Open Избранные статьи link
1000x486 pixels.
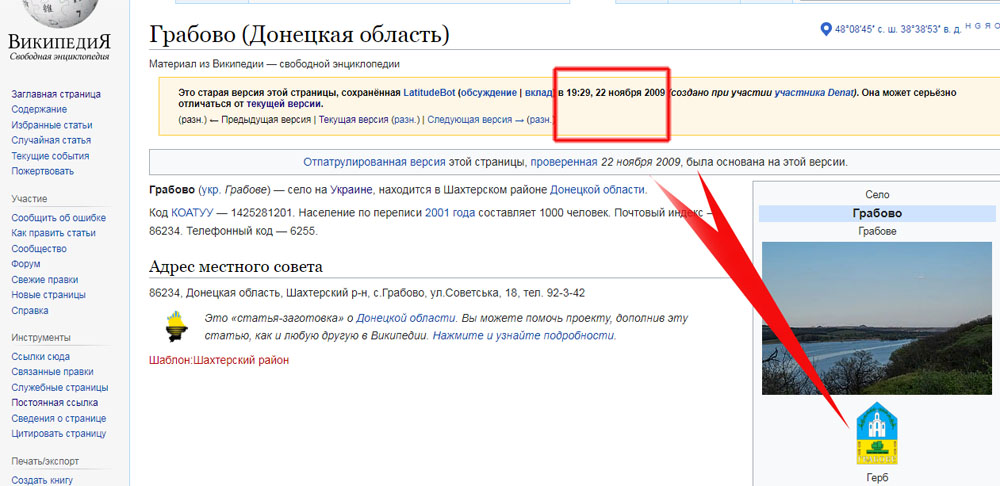click(52, 125)
